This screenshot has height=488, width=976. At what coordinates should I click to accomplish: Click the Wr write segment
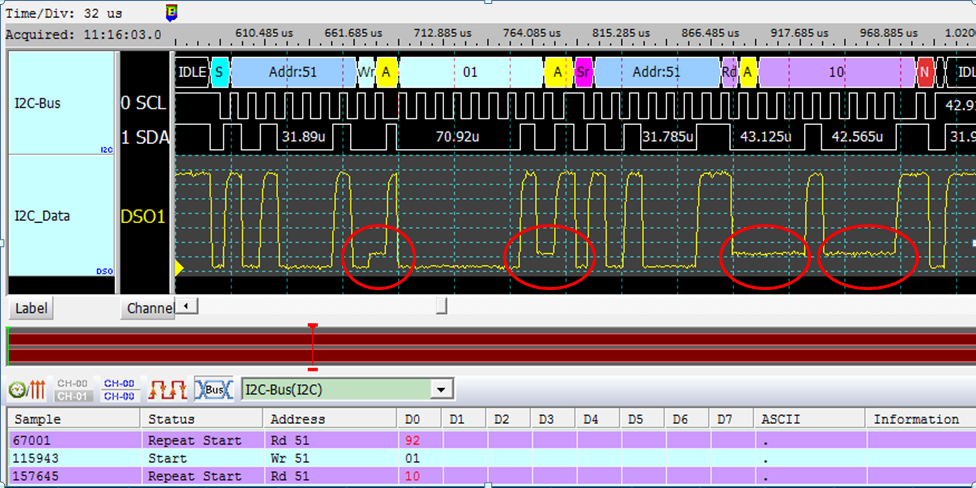366,72
